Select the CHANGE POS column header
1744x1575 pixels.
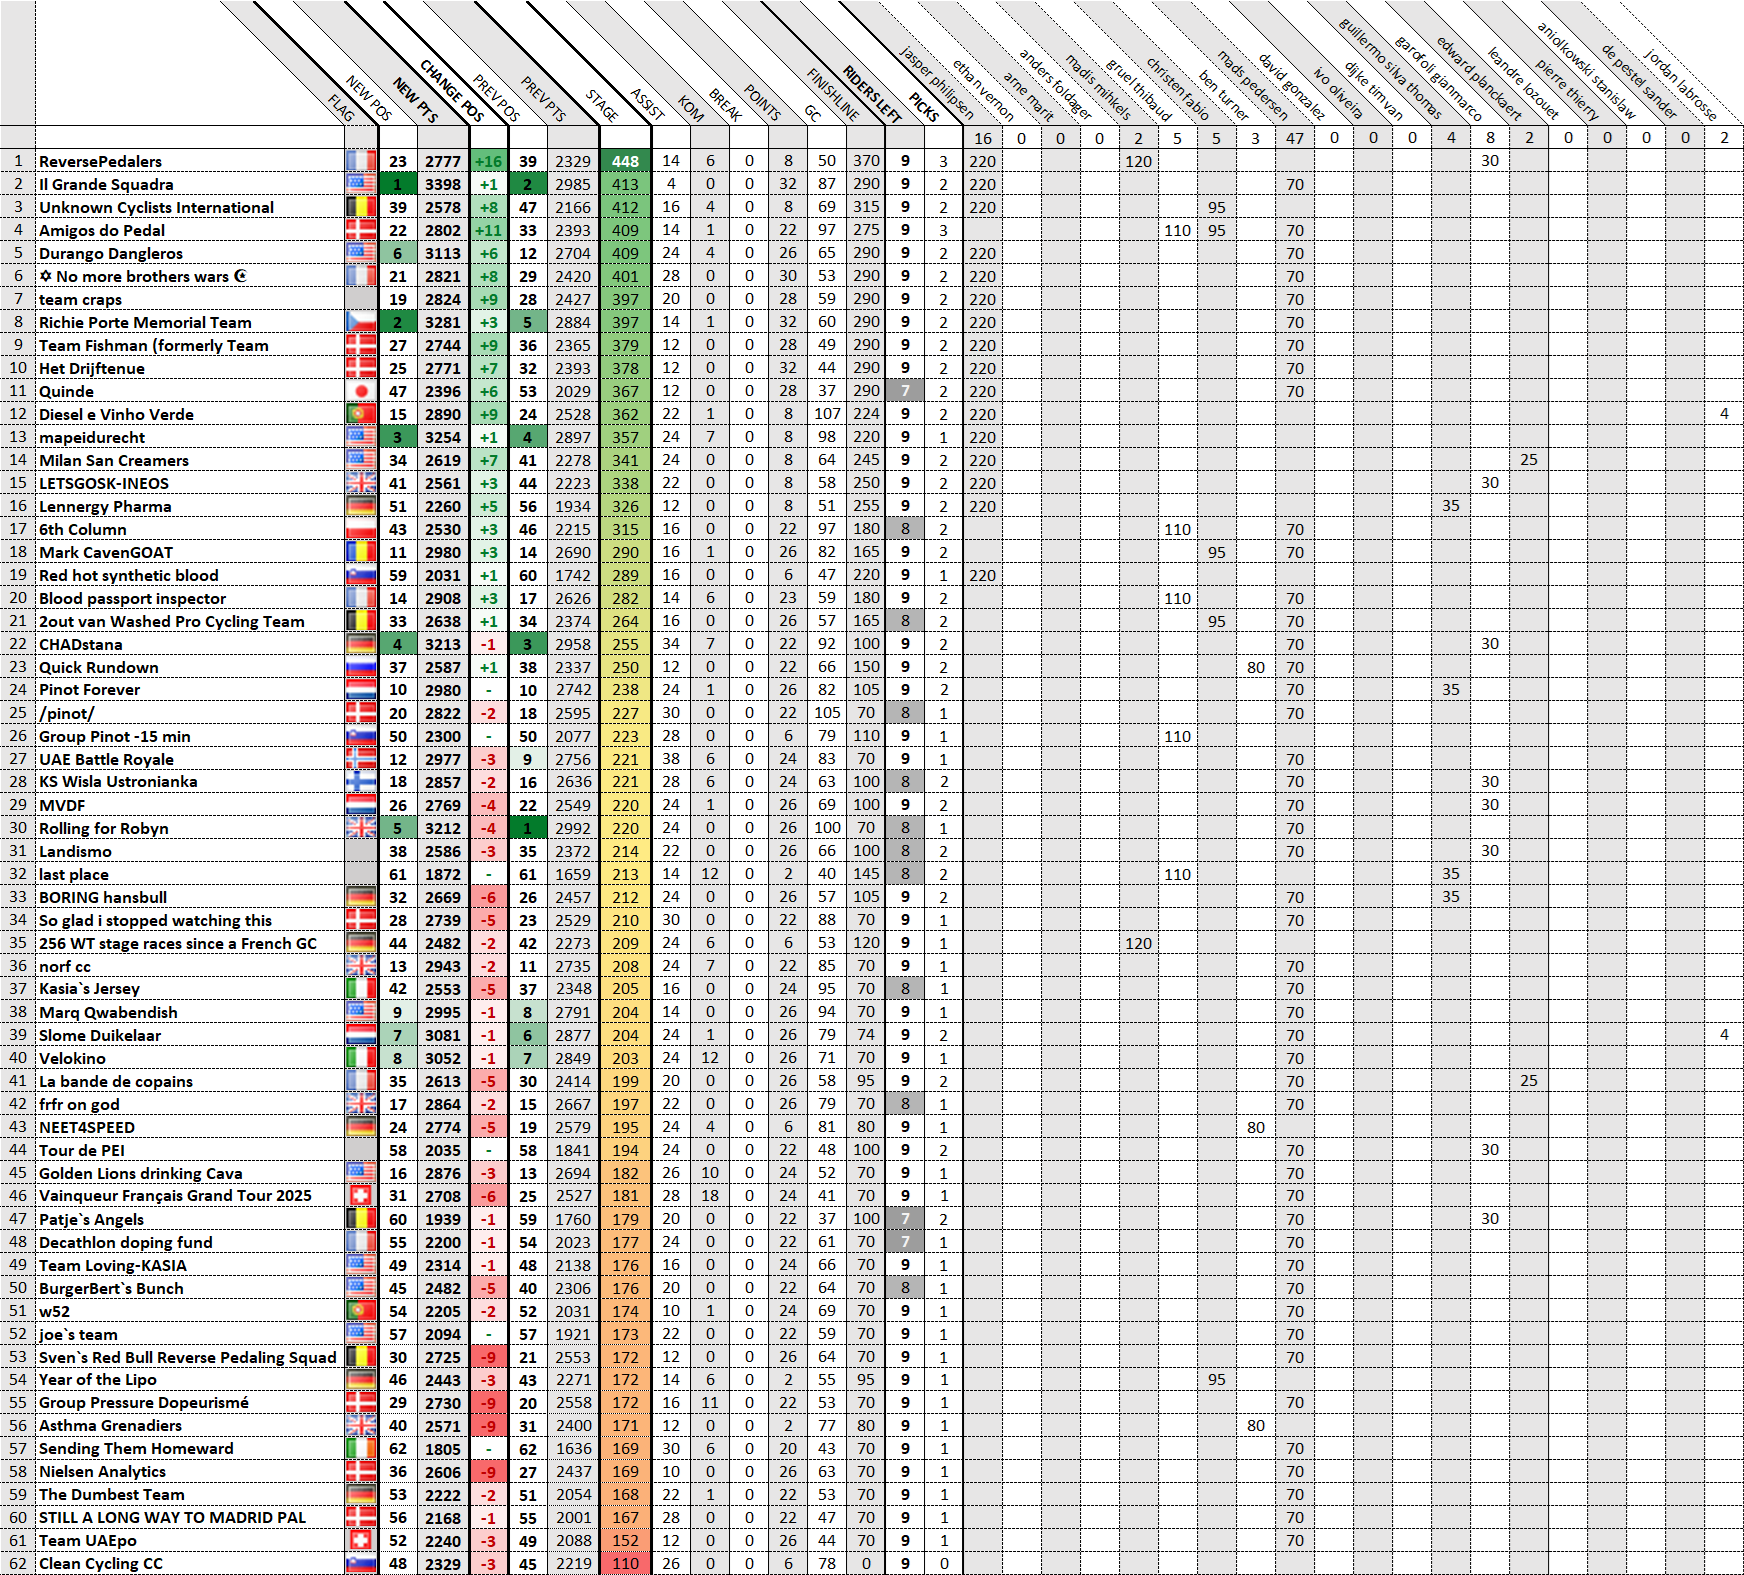451,90
